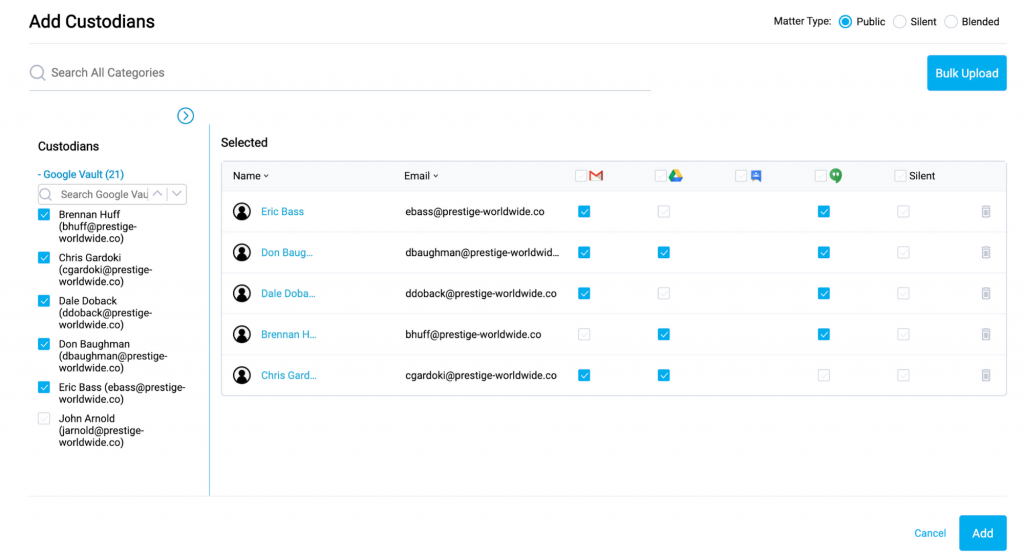Click down chevron in Google Vault search
Image resolution: width=1024 pixels, height=558 pixels.
tap(176, 193)
